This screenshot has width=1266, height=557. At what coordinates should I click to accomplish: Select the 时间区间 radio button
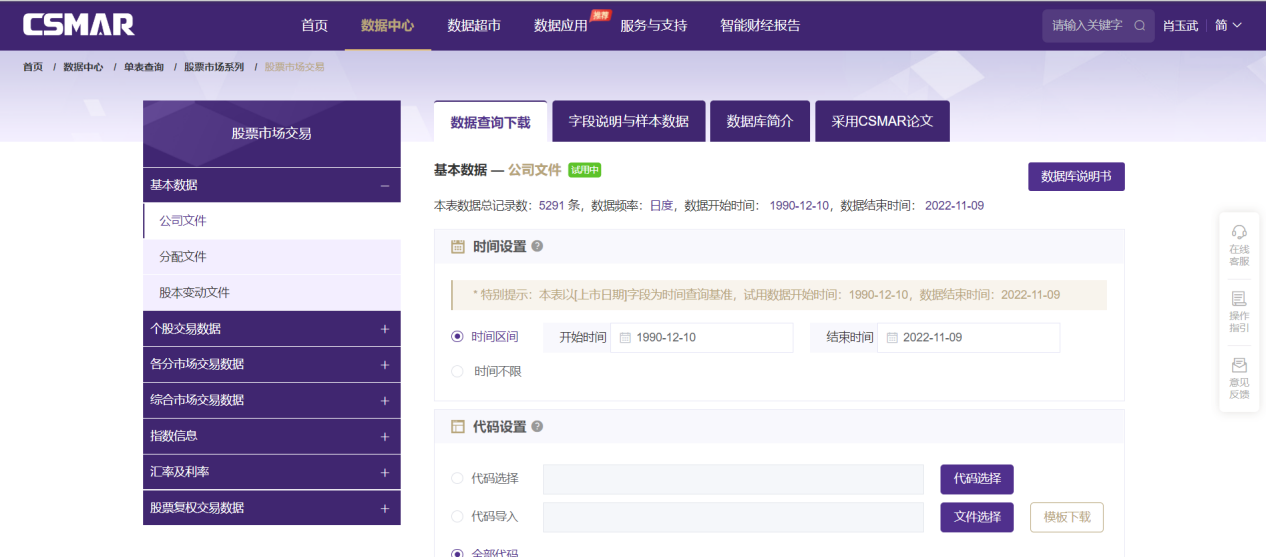click(457, 337)
